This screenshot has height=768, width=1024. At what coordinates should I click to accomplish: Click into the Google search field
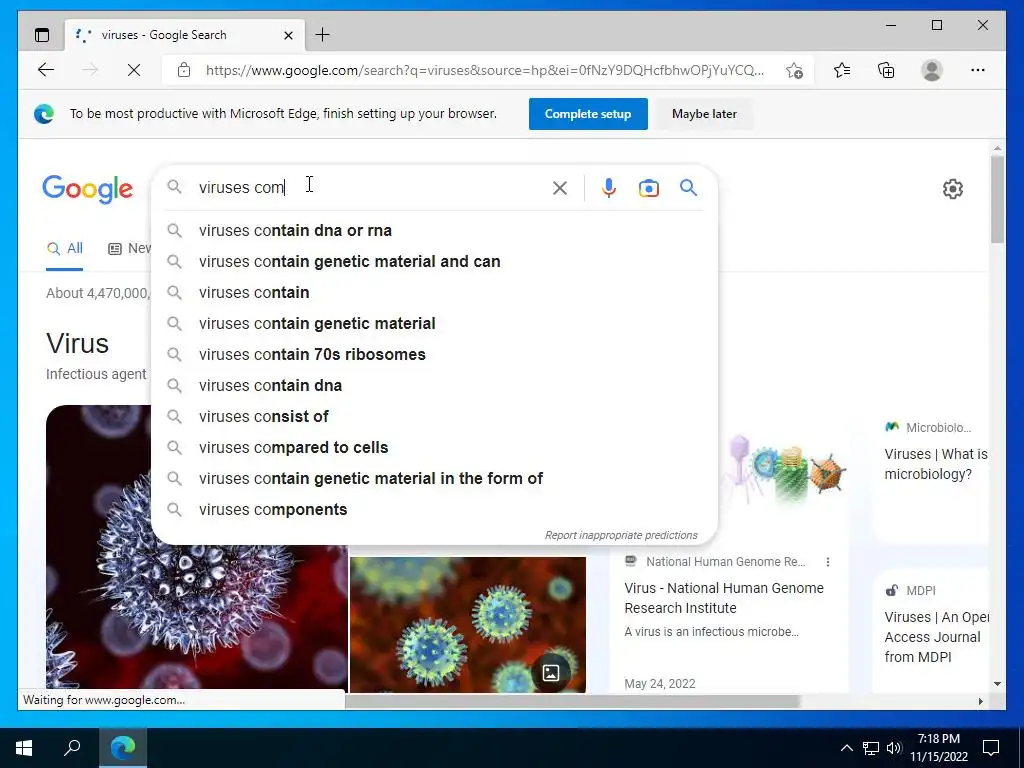(372, 187)
